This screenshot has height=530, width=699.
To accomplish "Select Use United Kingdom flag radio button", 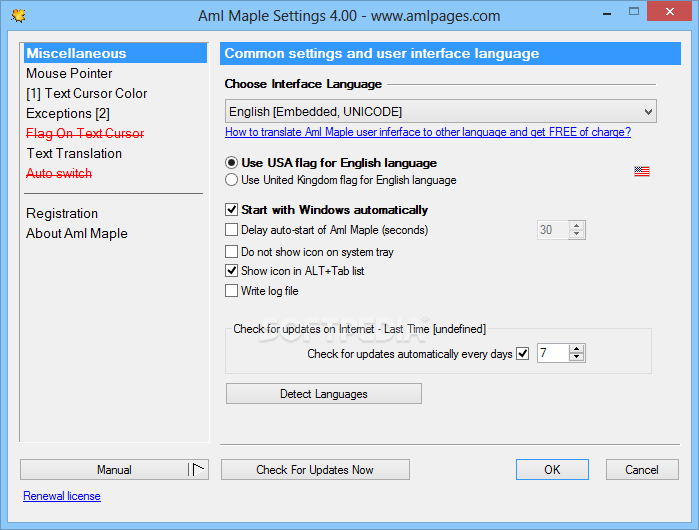I will [231, 180].
